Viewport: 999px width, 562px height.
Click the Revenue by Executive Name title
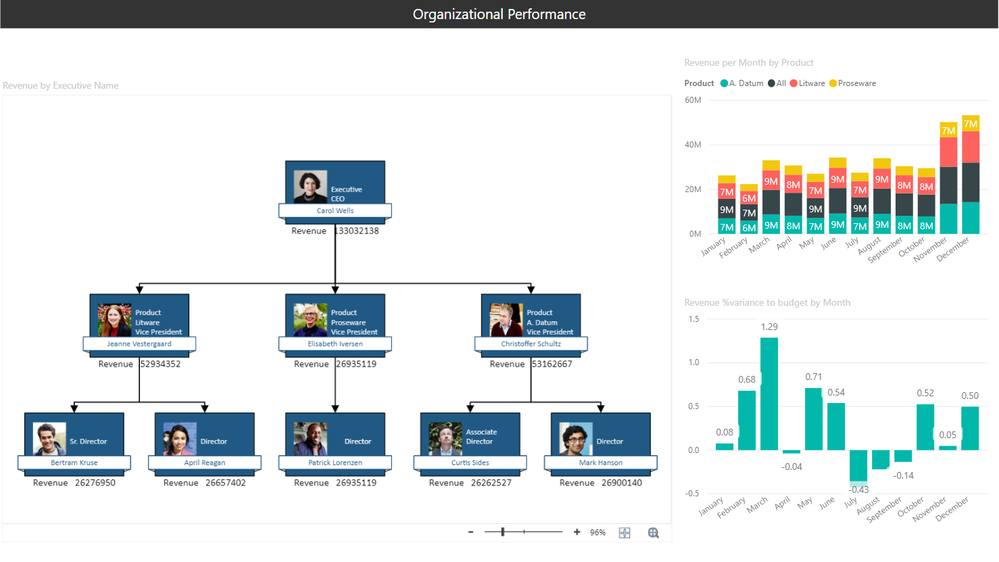[x=61, y=85]
